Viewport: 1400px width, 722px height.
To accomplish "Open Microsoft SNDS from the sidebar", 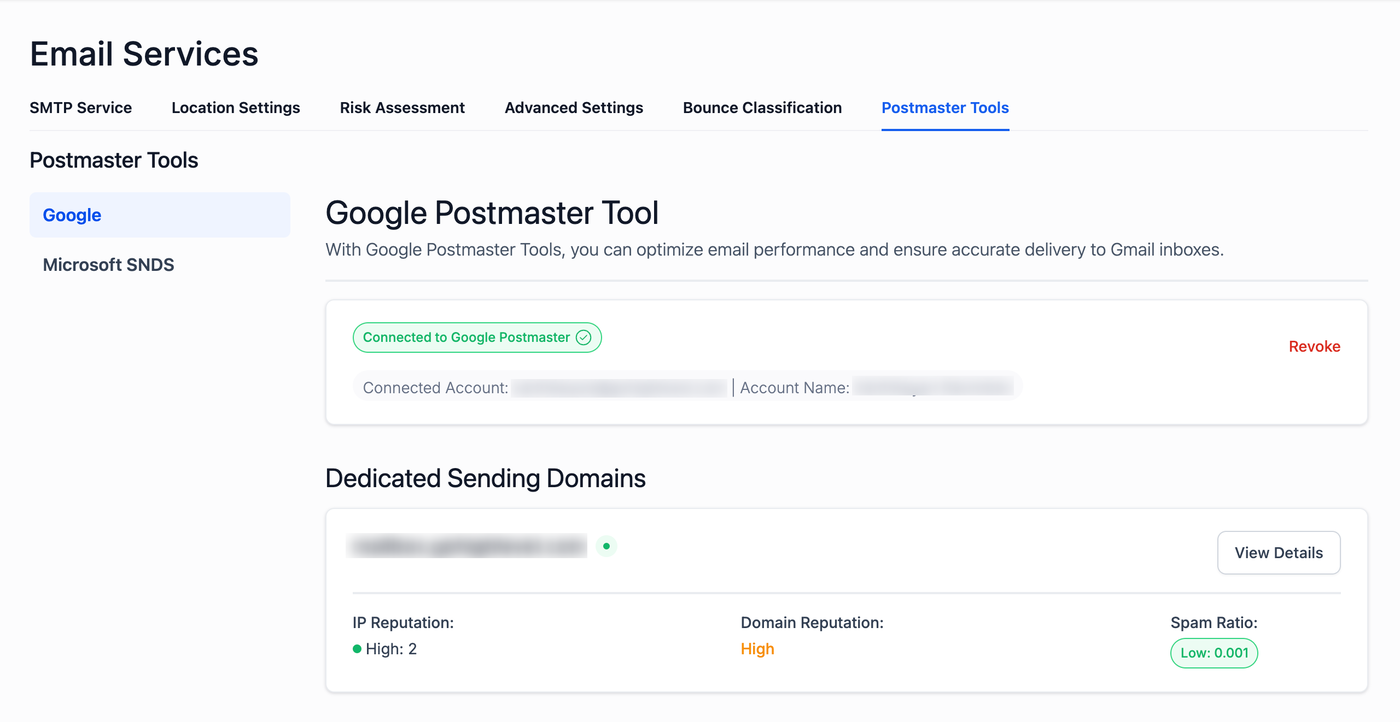I will click(x=109, y=265).
